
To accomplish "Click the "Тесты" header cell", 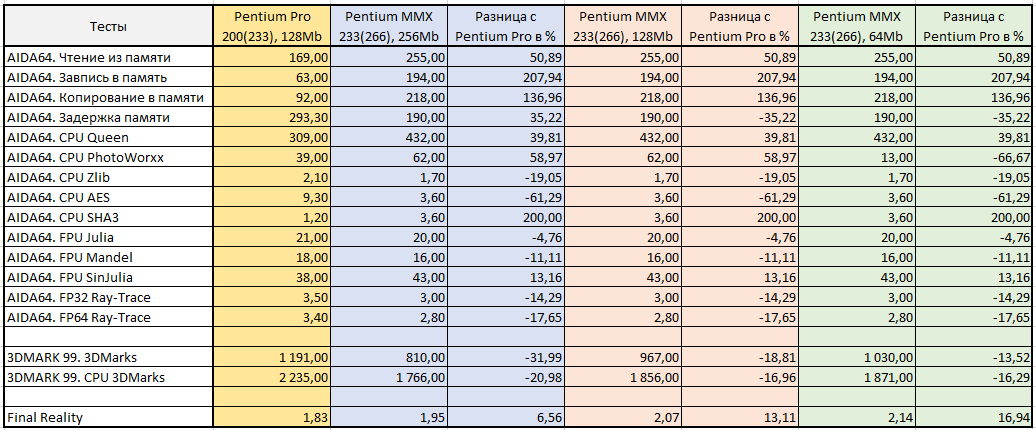I will pyautogui.click(x=107, y=26).
